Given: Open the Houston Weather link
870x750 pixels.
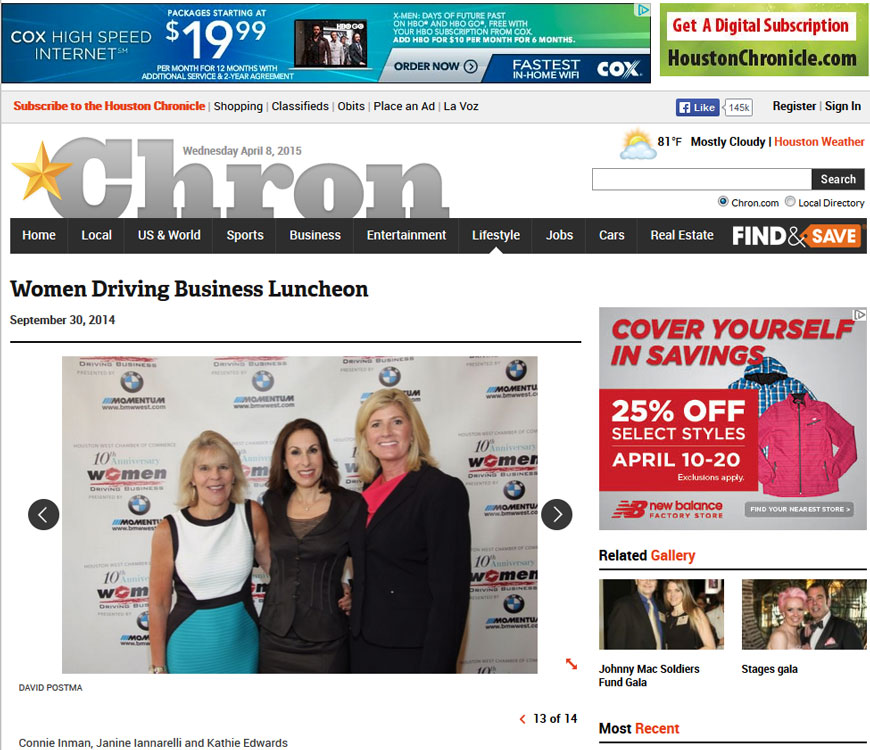Looking at the screenshot, I should tap(819, 142).
